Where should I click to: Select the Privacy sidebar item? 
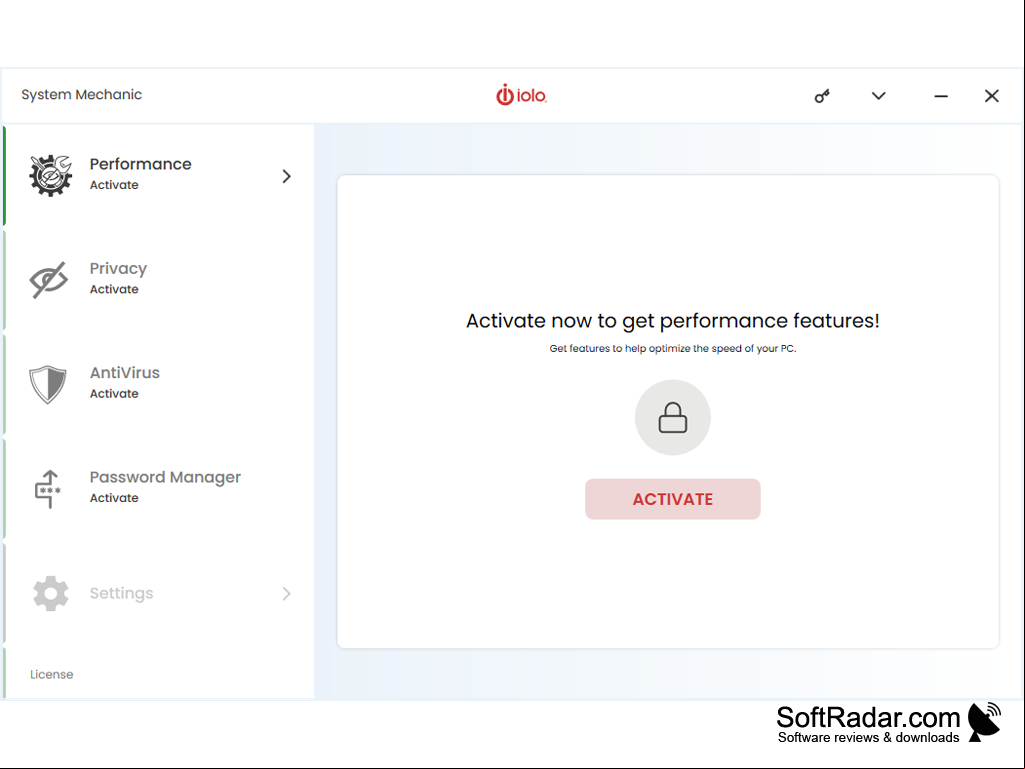[159, 280]
